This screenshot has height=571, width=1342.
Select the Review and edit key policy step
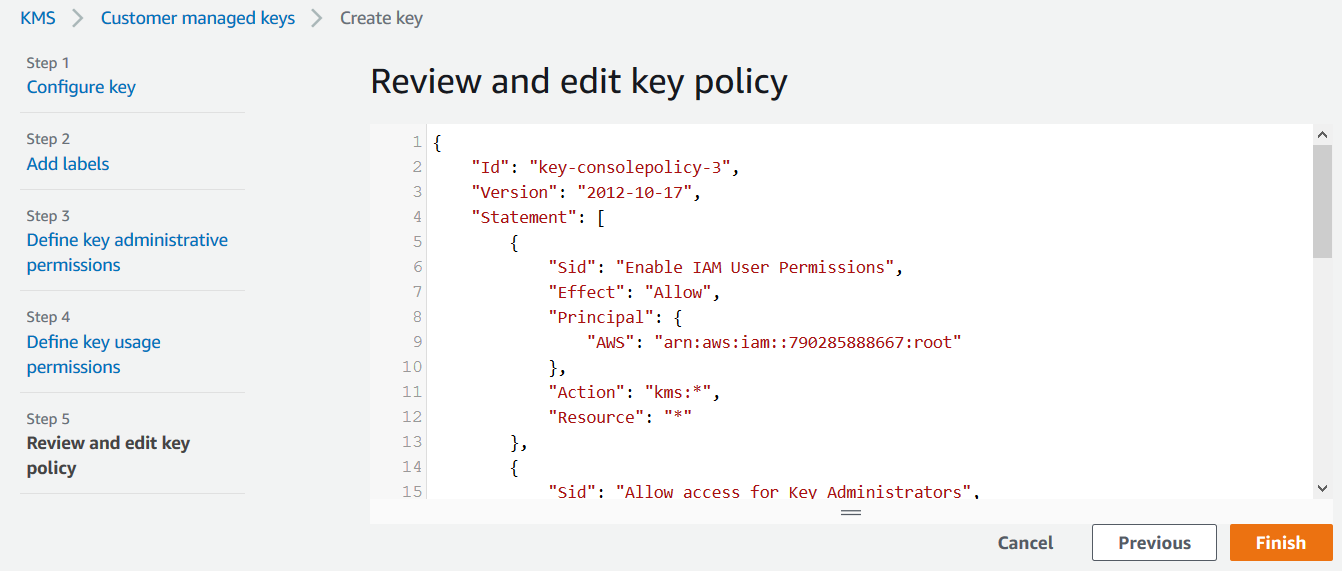[108, 455]
